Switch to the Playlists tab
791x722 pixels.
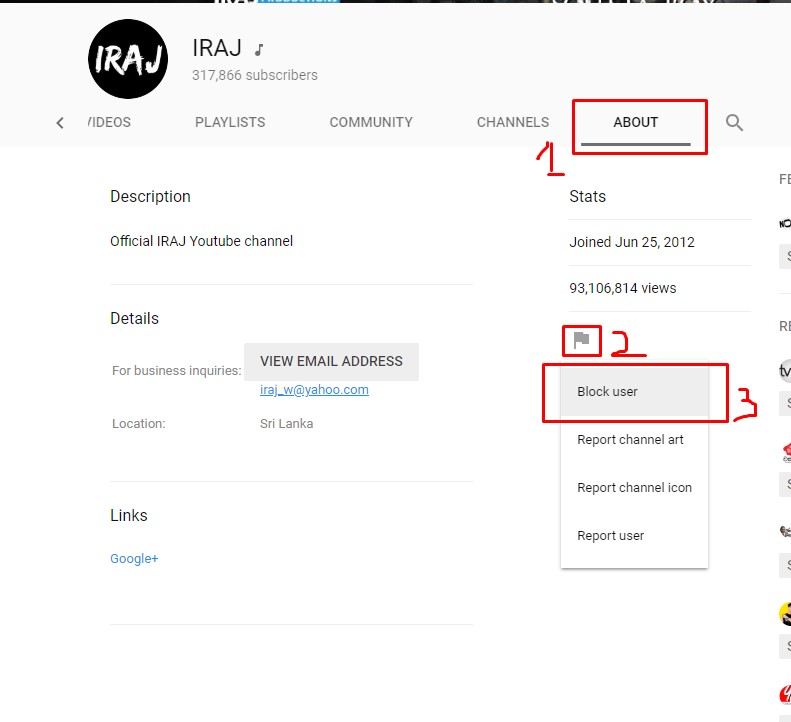click(230, 122)
